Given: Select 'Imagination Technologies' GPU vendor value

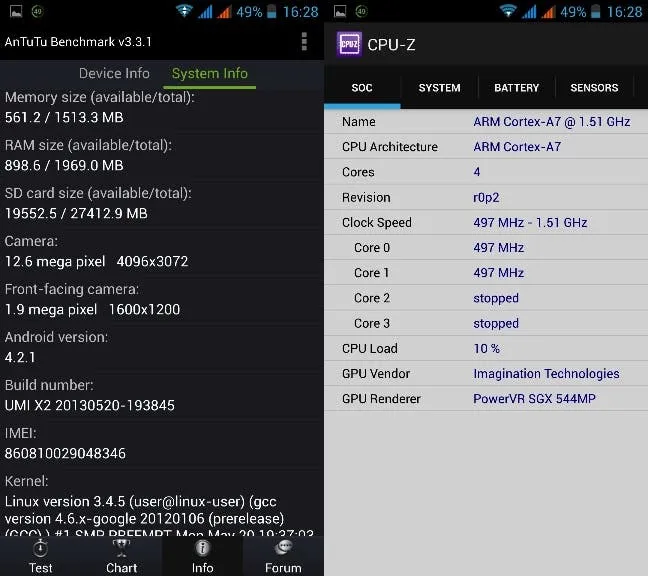Looking at the screenshot, I should click(x=546, y=374).
